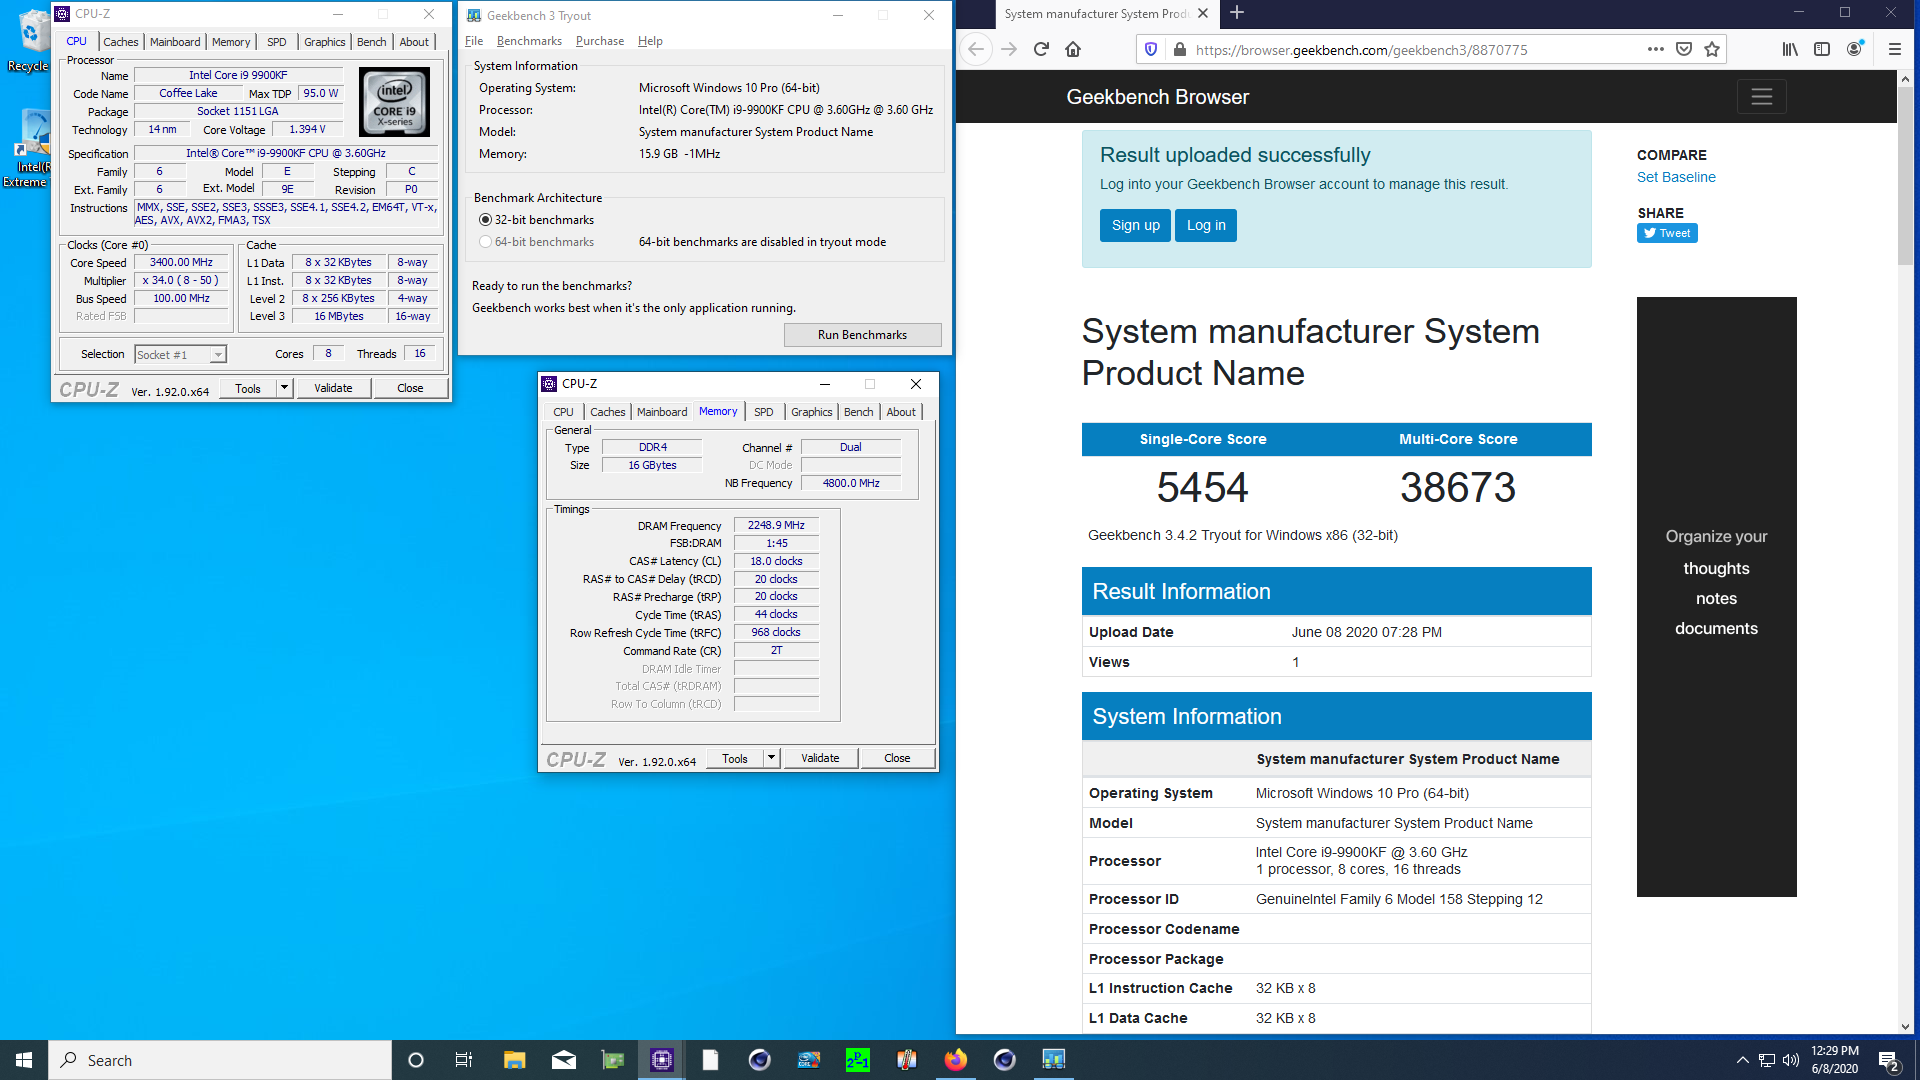Open Geekbench File menu
Viewport: 1920px width, 1080px height.
pos(474,41)
